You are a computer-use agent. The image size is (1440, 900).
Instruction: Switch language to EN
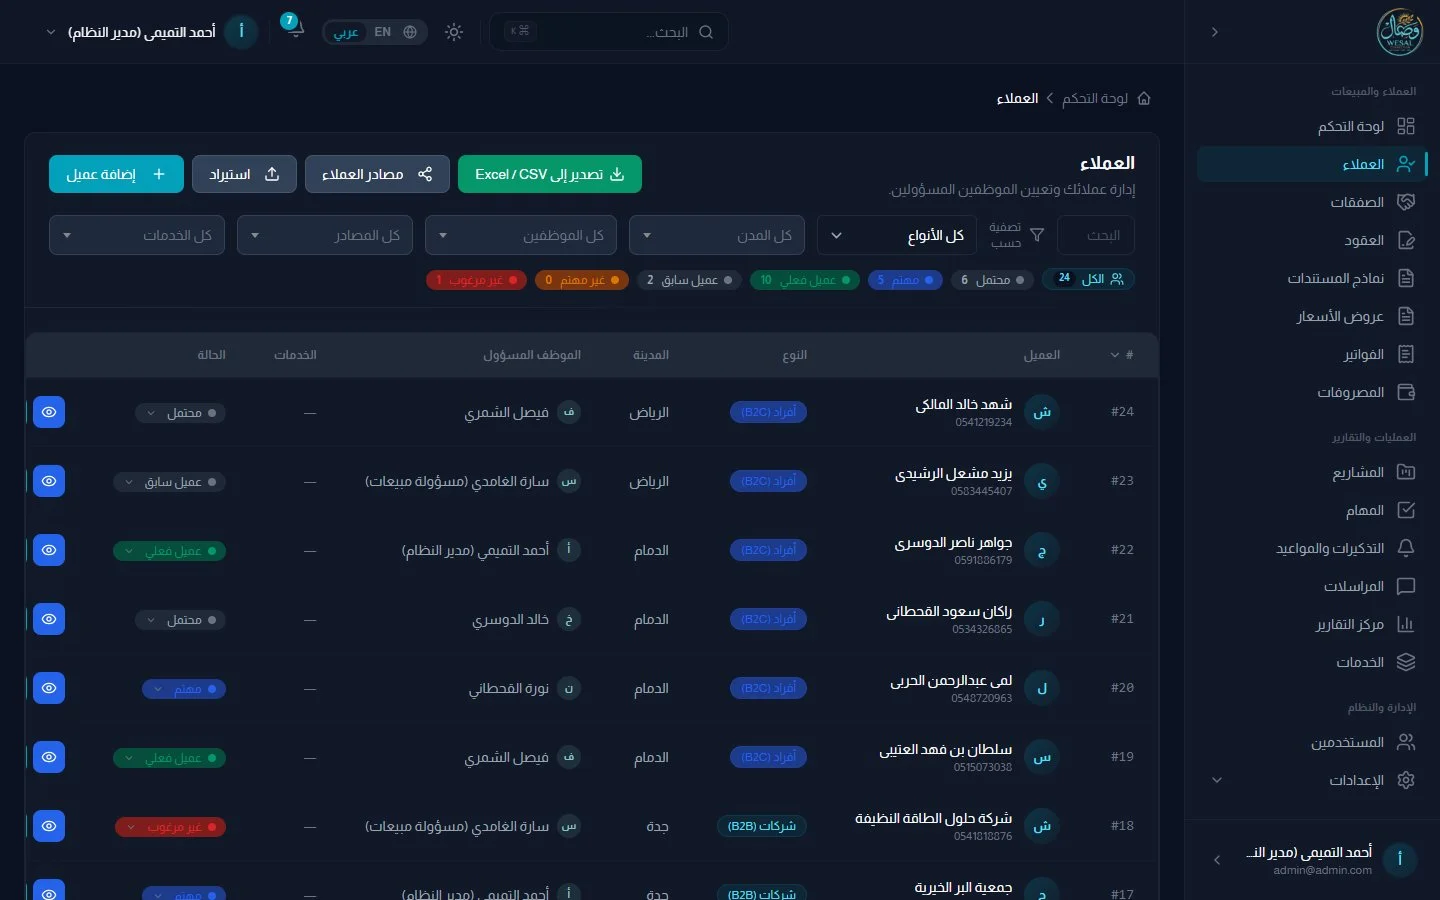click(382, 32)
